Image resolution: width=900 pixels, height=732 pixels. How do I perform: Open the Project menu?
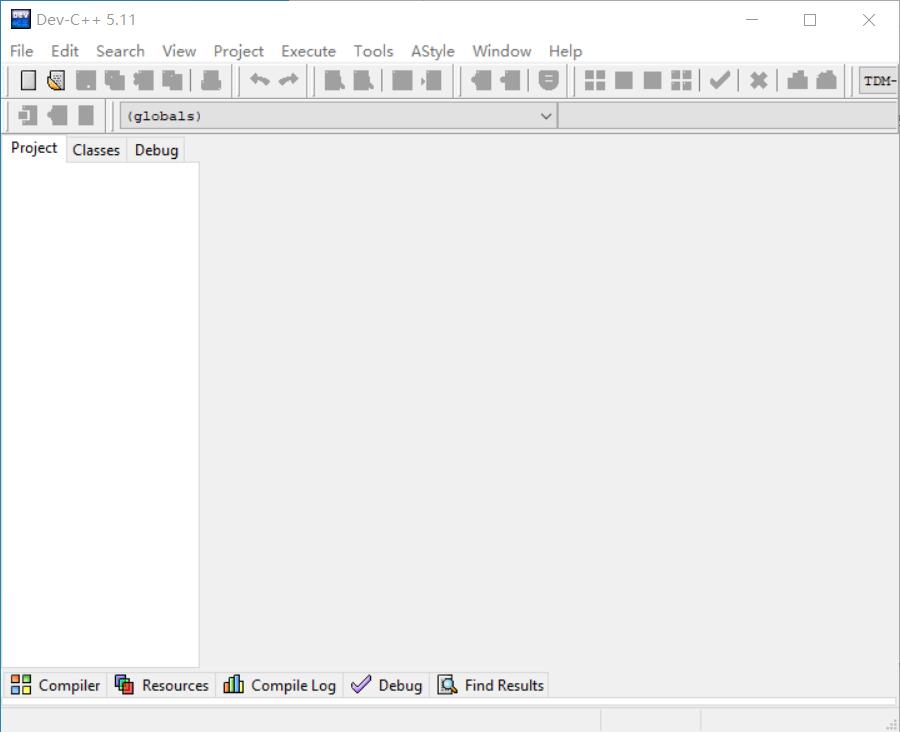(239, 51)
